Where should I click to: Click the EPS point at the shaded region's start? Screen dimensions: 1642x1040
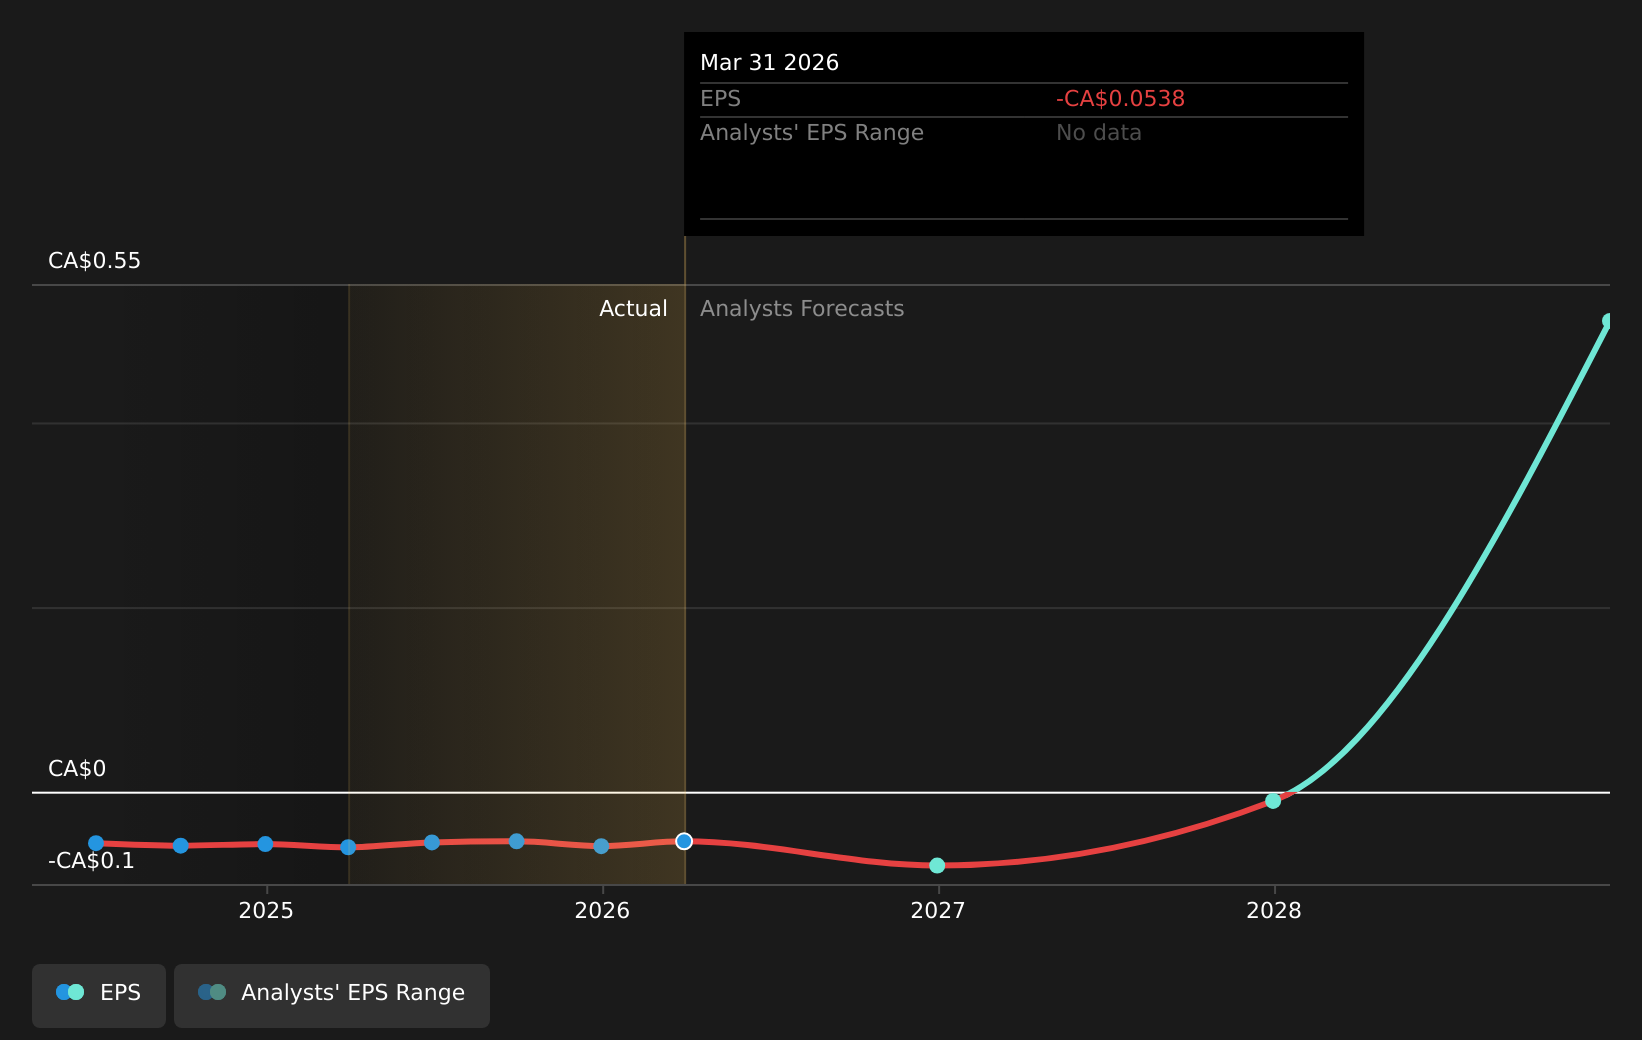point(348,847)
